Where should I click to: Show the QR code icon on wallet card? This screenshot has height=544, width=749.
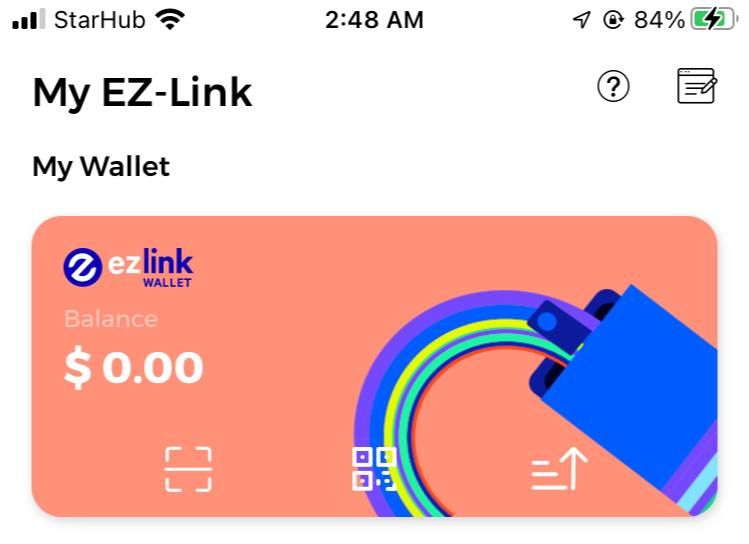374,469
